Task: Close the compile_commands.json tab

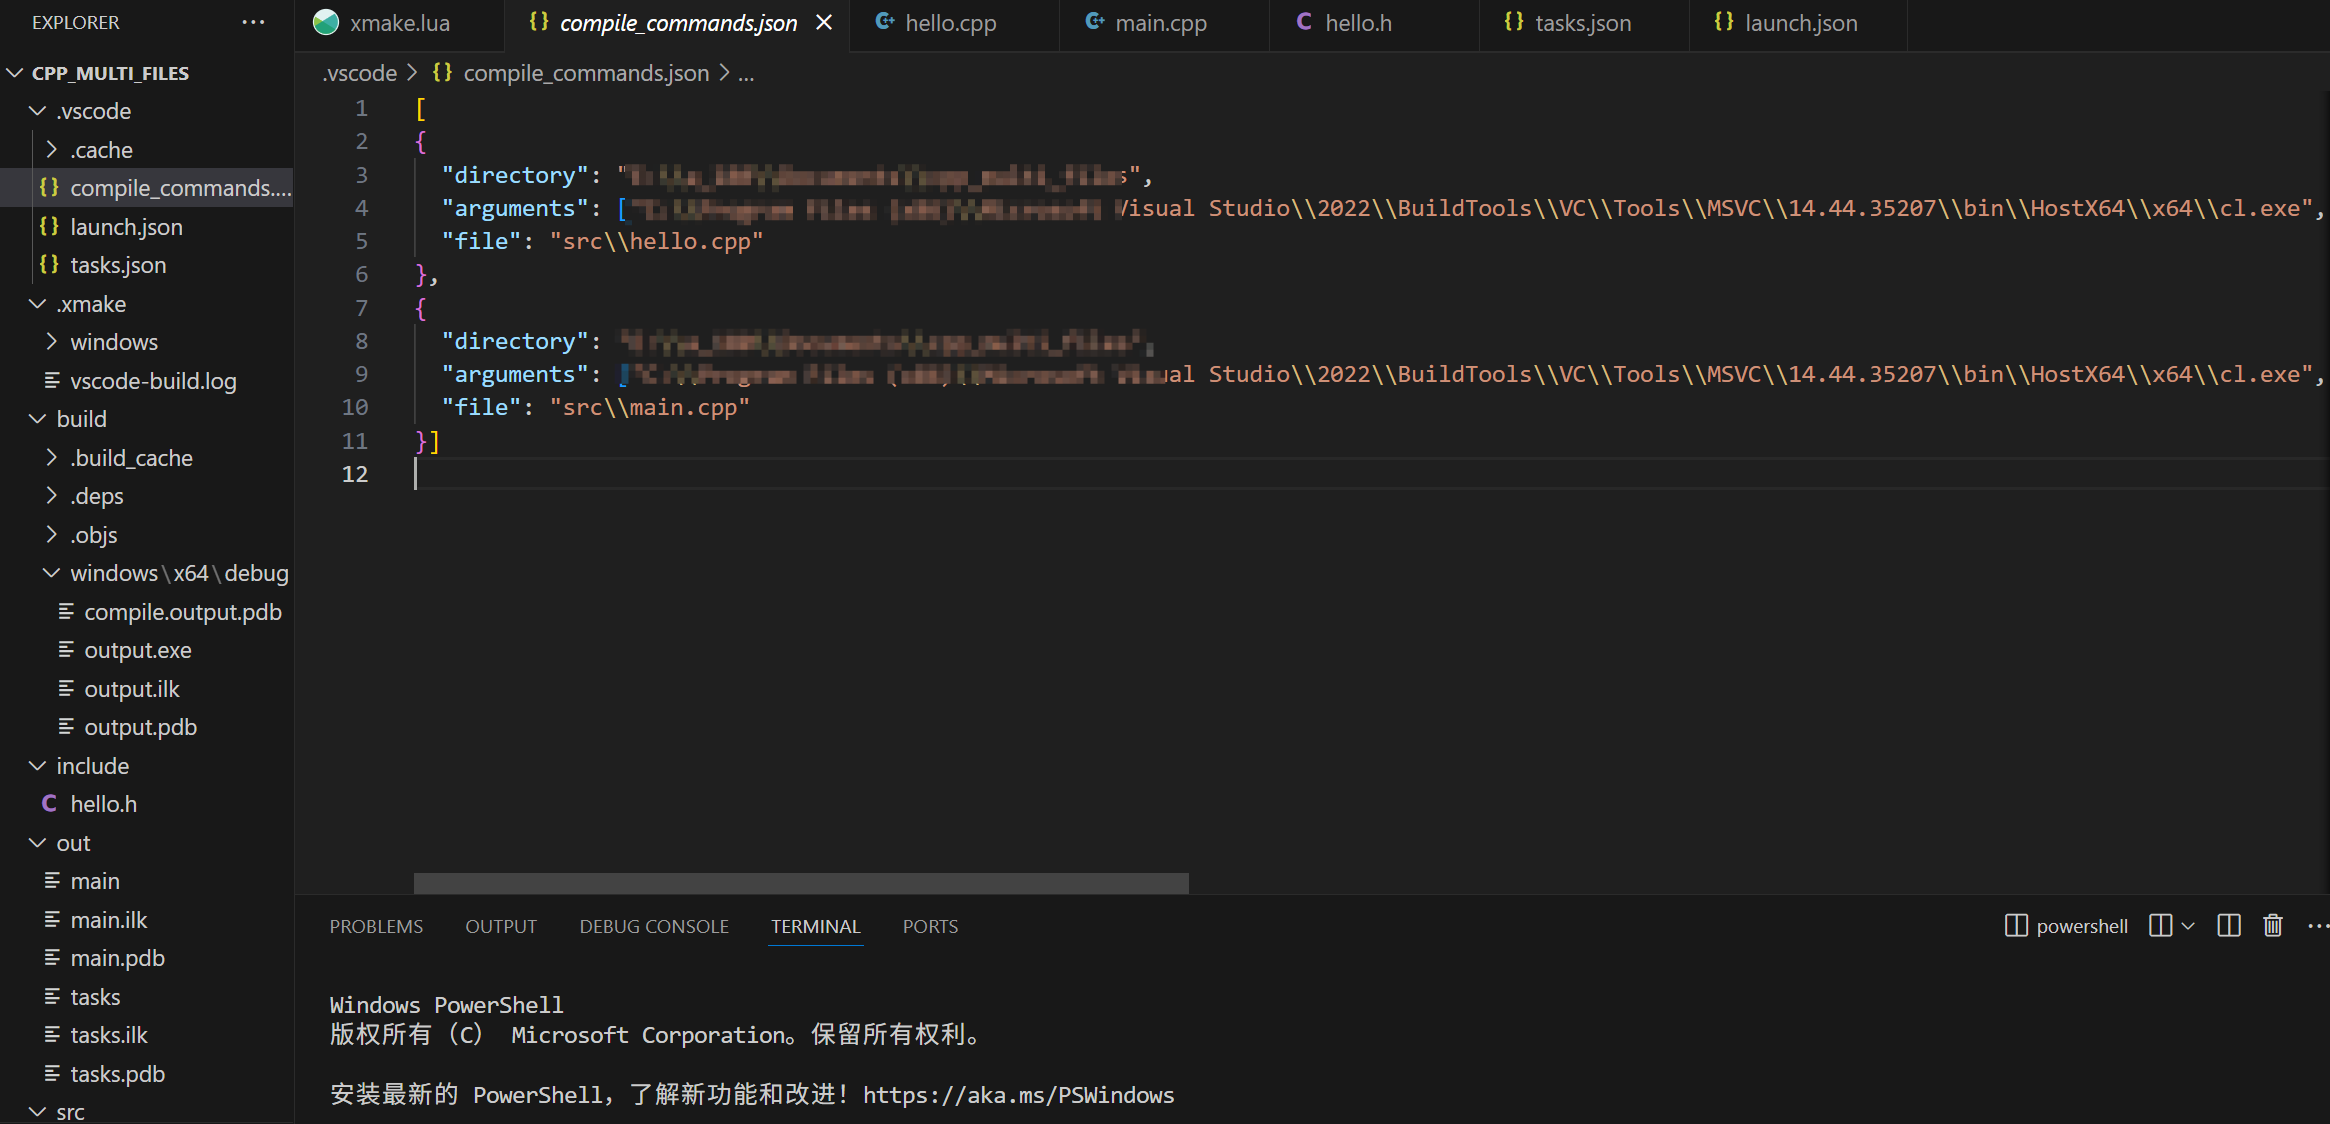Action: [823, 21]
